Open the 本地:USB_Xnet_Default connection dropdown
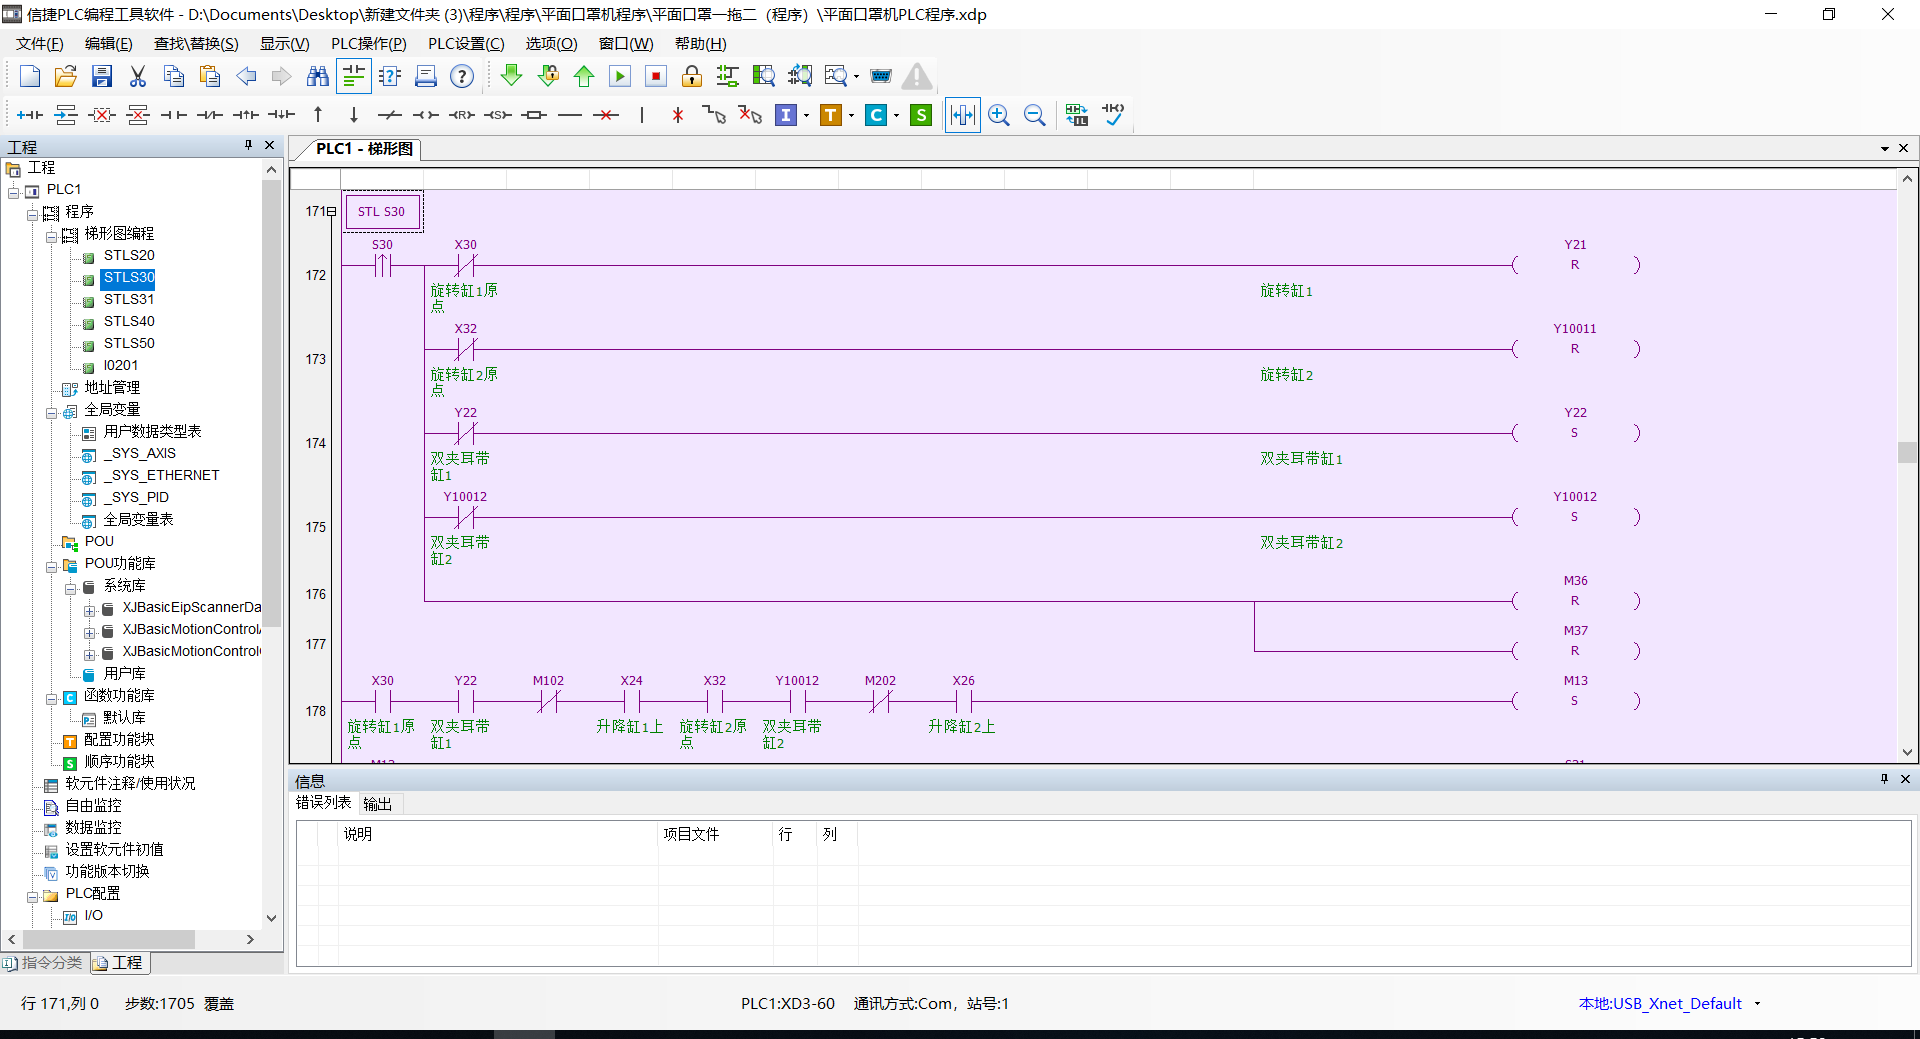Image resolution: width=1920 pixels, height=1039 pixels. tap(1757, 1004)
